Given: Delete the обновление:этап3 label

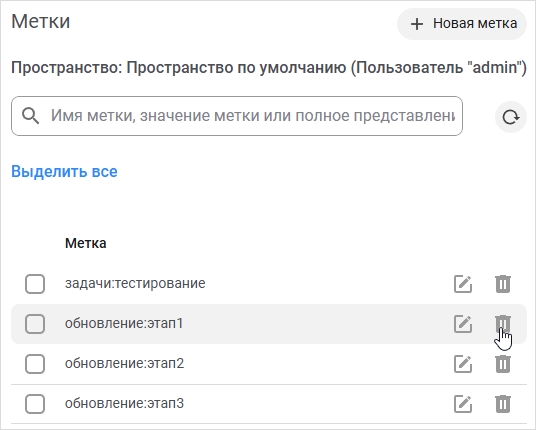Looking at the screenshot, I should [x=502, y=404].
